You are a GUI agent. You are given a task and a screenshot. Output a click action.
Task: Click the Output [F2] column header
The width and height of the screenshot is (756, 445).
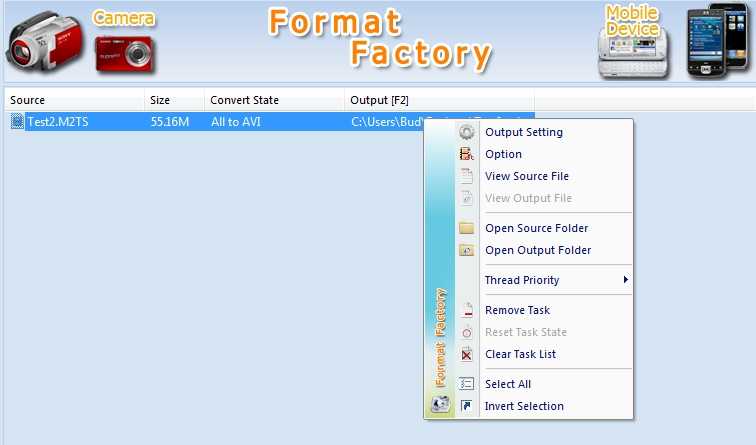pyautogui.click(x=439, y=100)
